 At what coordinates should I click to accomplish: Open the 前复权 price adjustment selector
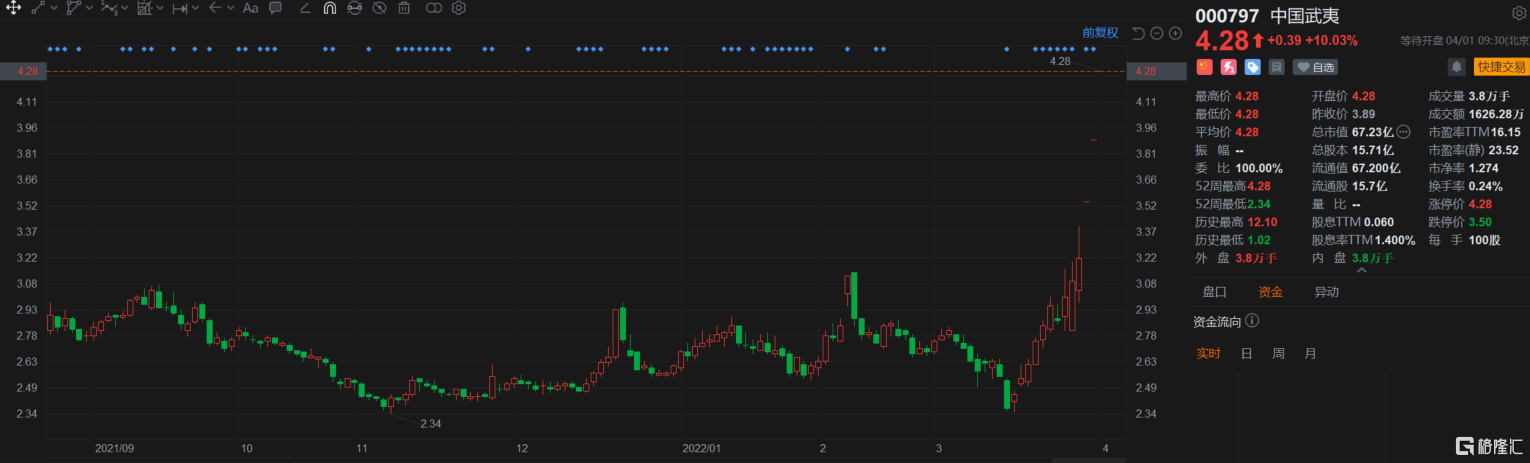point(1100,32)
